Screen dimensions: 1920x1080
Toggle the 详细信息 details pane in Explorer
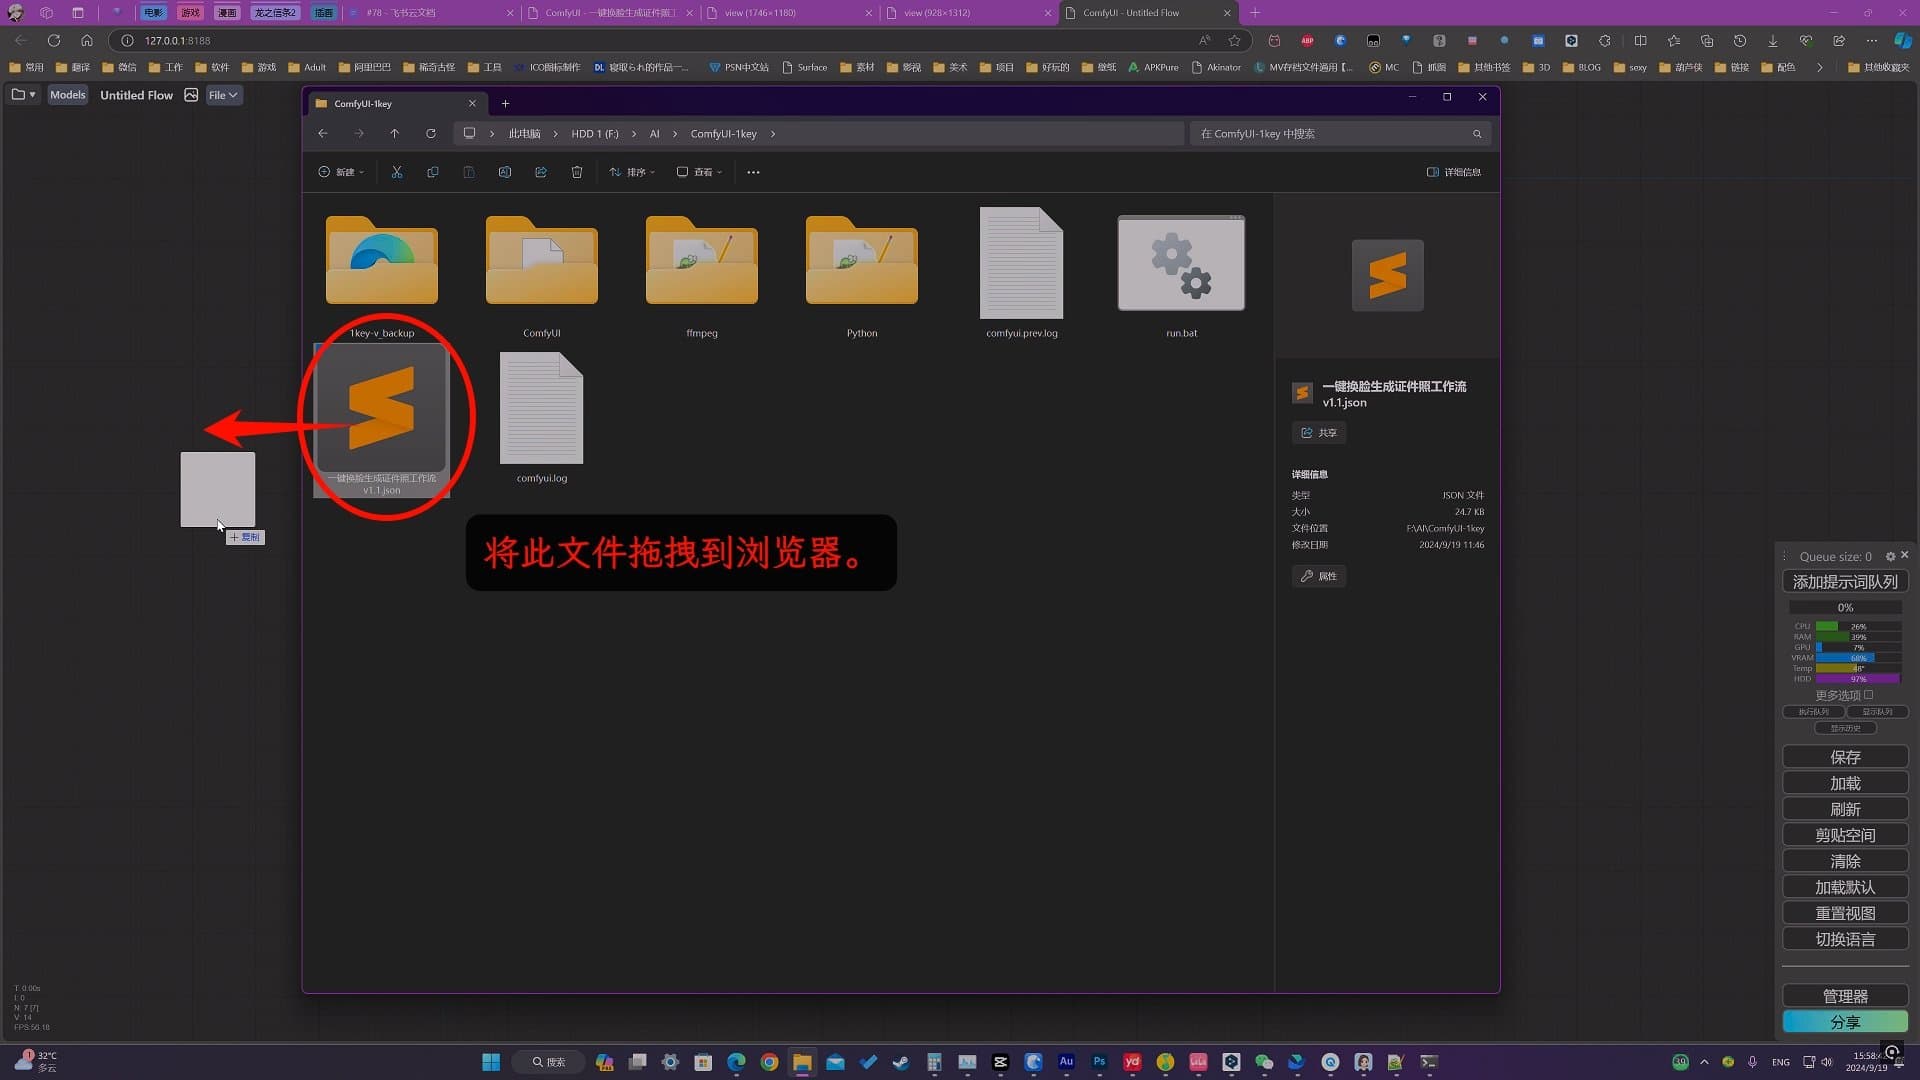1453,172
